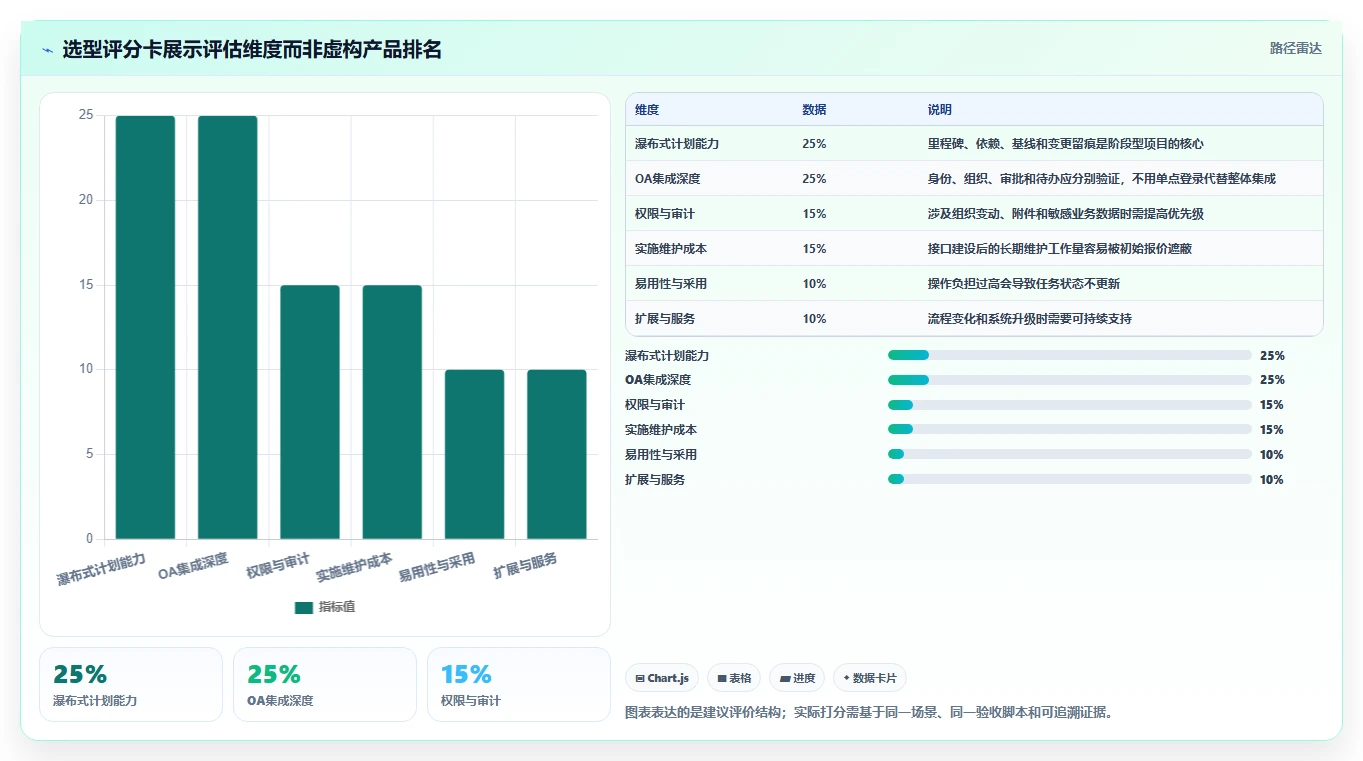
Task: Click the 权限与审计 progress bar
Action: coord(1070,405)
